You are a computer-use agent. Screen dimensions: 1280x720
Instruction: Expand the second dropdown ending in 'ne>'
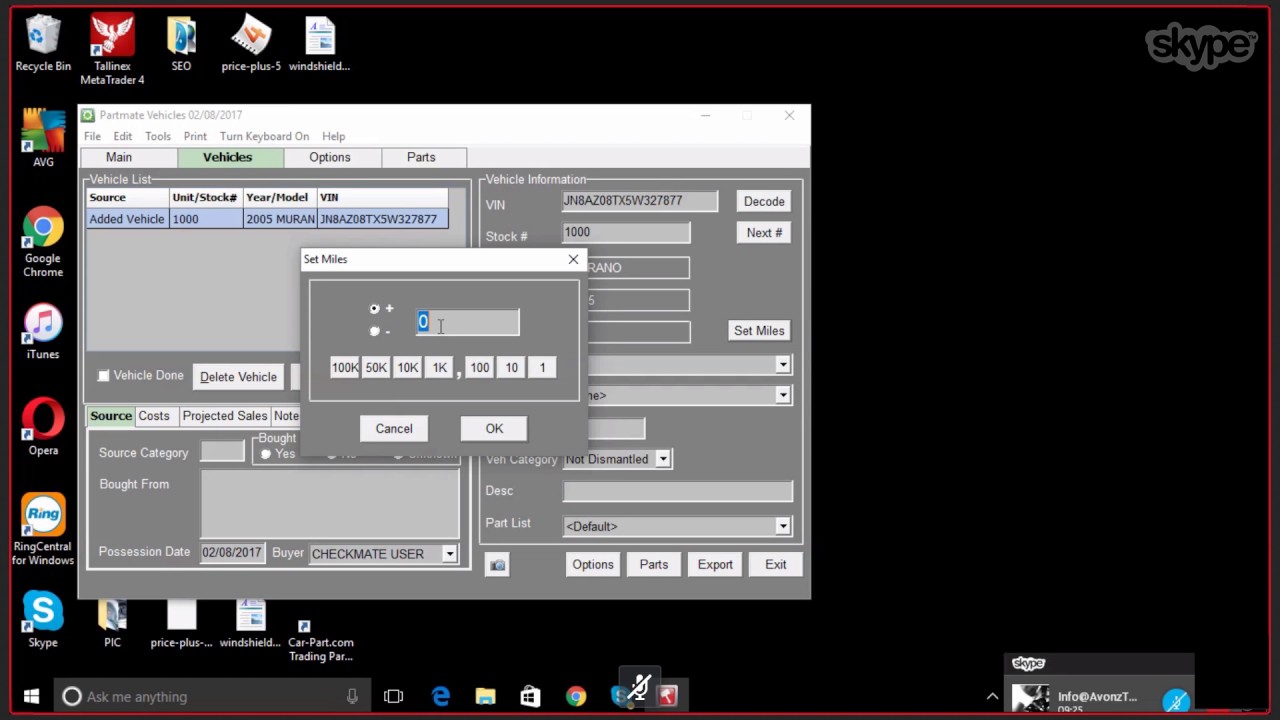pos(783,395)
